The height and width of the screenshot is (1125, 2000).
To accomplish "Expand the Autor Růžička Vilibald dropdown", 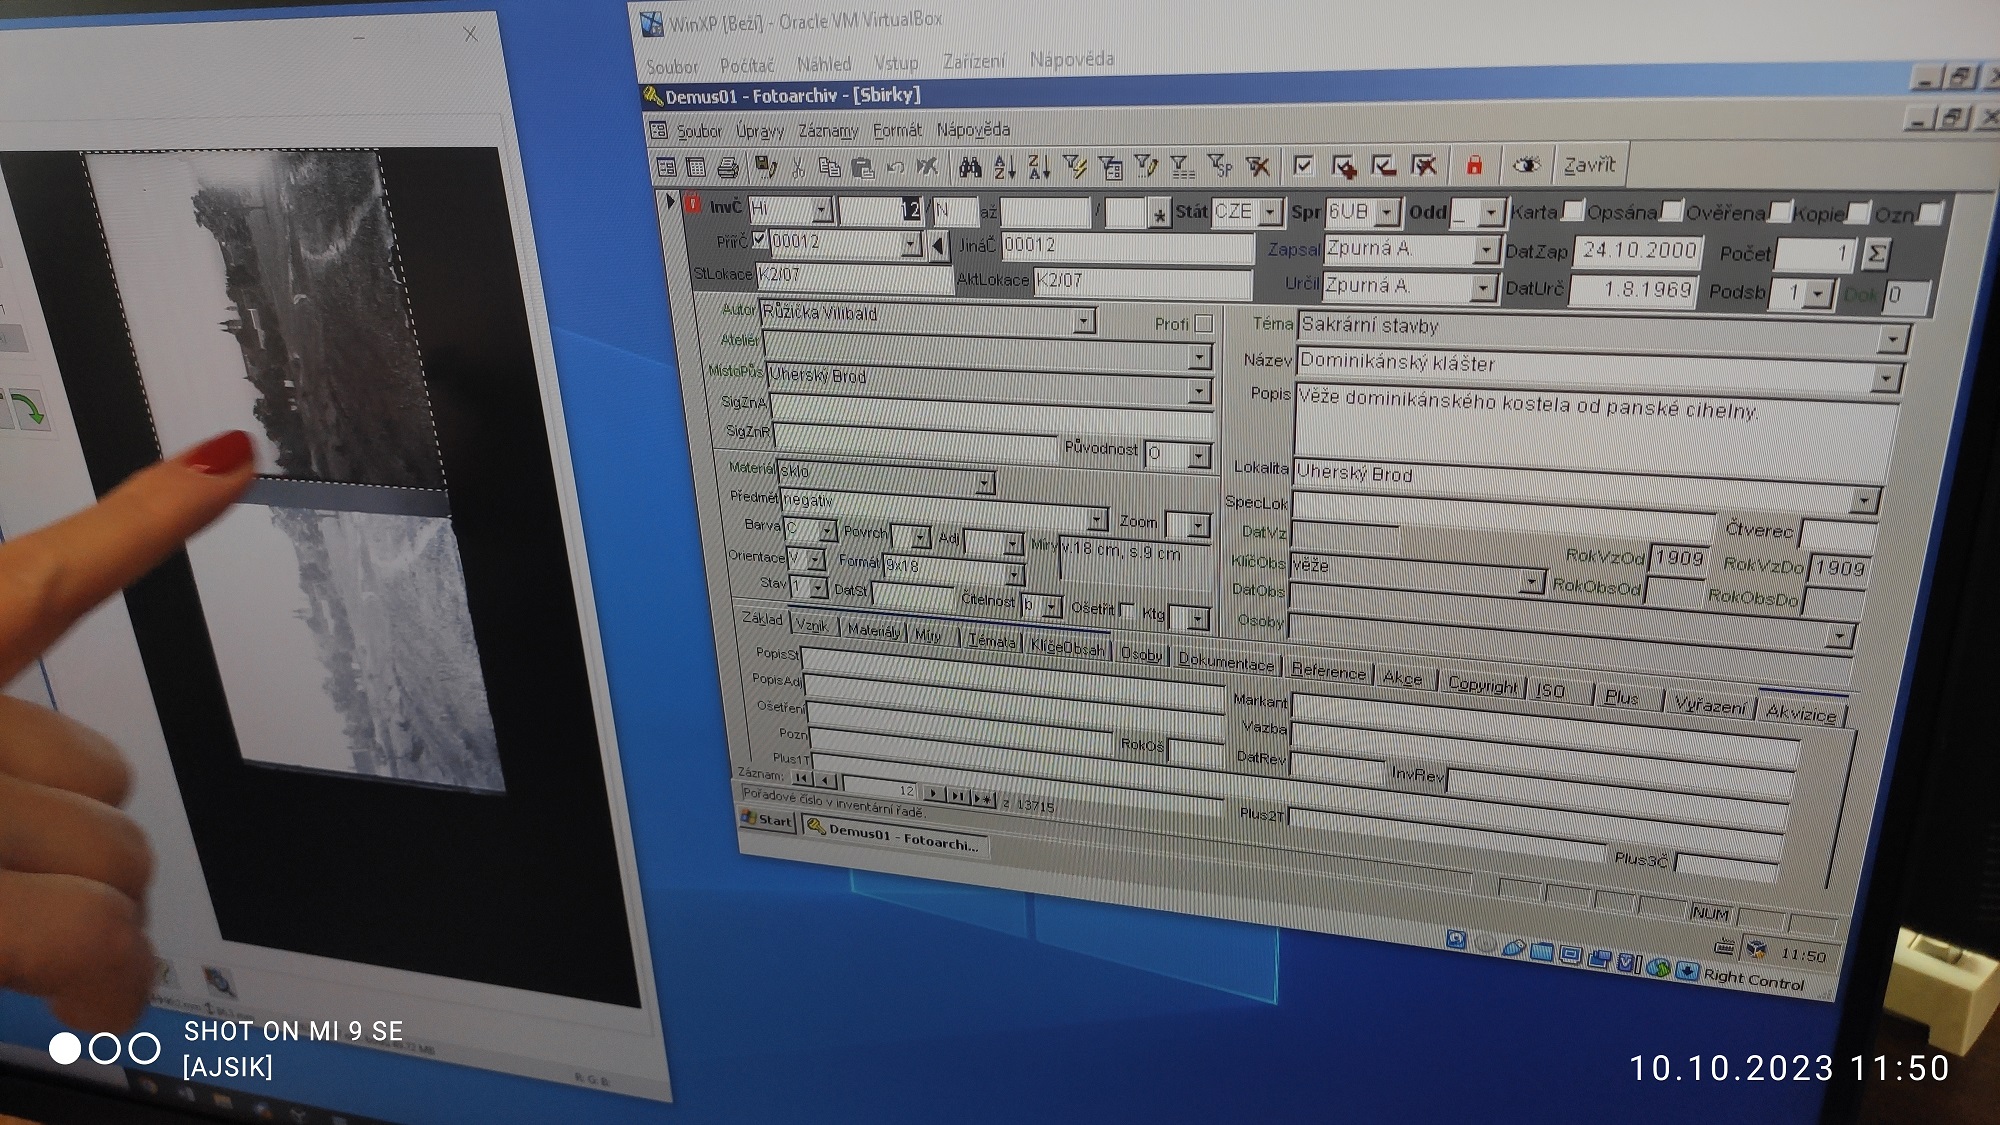I will 1084,320.
